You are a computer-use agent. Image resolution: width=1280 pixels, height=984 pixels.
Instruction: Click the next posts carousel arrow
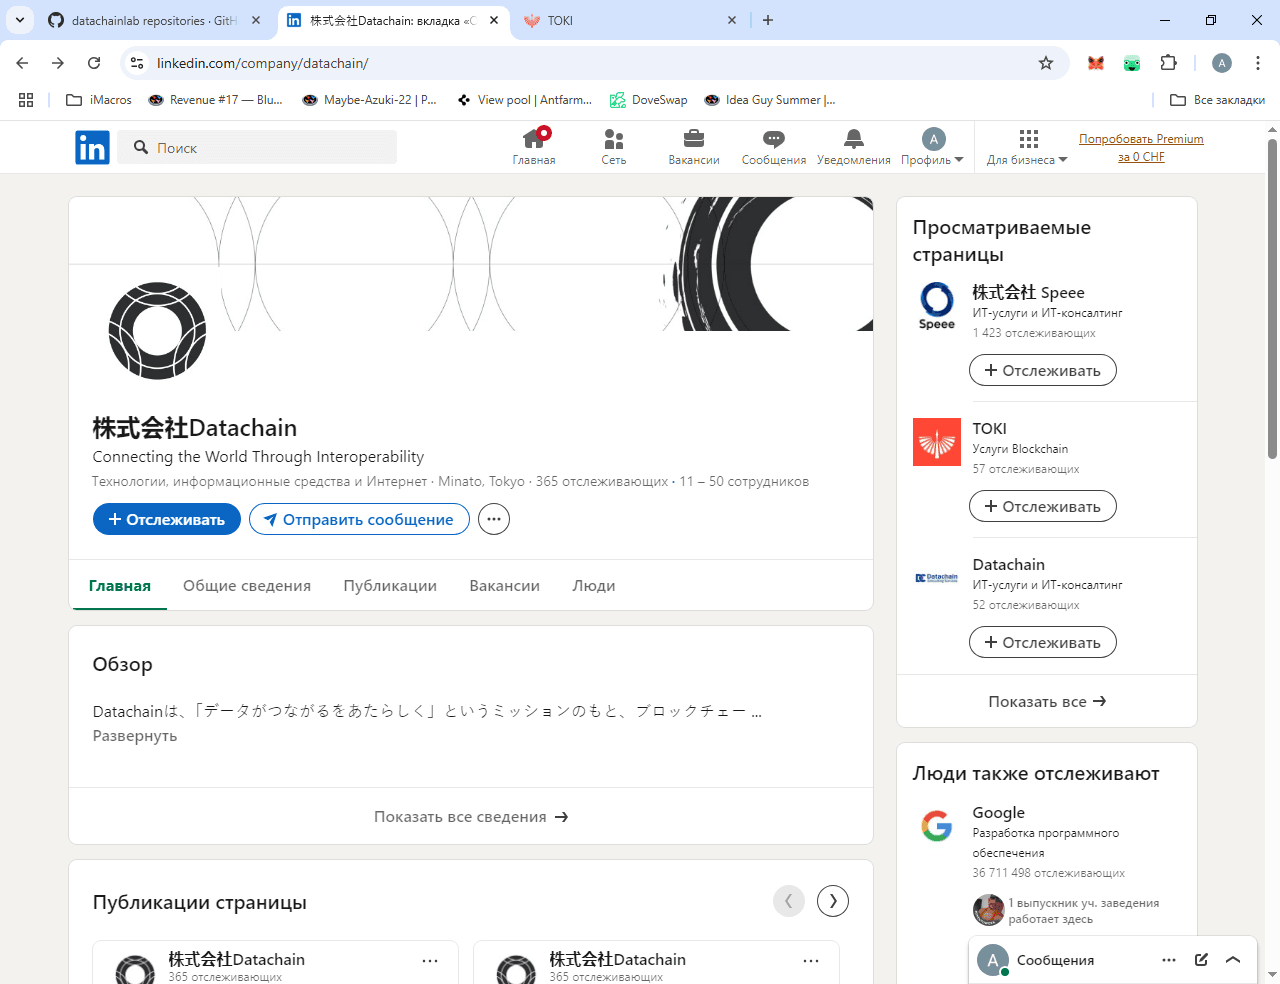pos(833,901)
